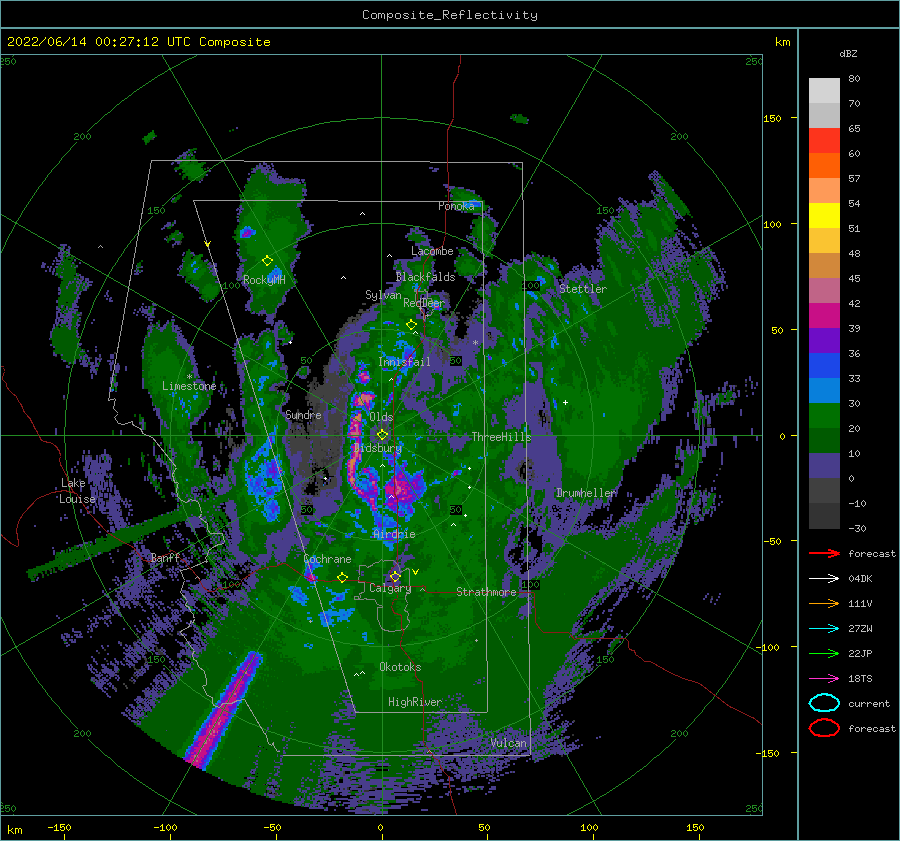This screenshot has width=900, height=841.
Task: Pick the orange 57-60 dBZ legend swatch
Action: click(824, 165)
